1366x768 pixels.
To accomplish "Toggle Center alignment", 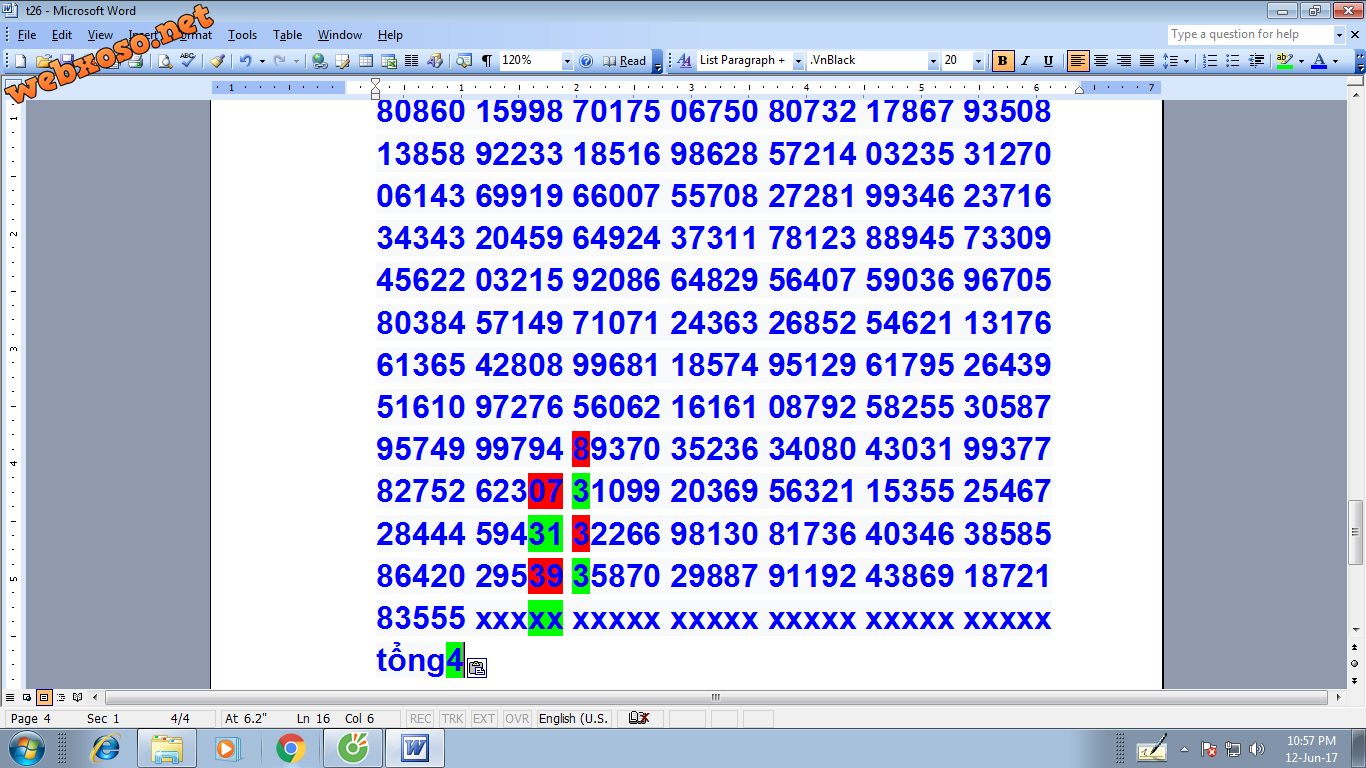I will (x=1101, y=61).
